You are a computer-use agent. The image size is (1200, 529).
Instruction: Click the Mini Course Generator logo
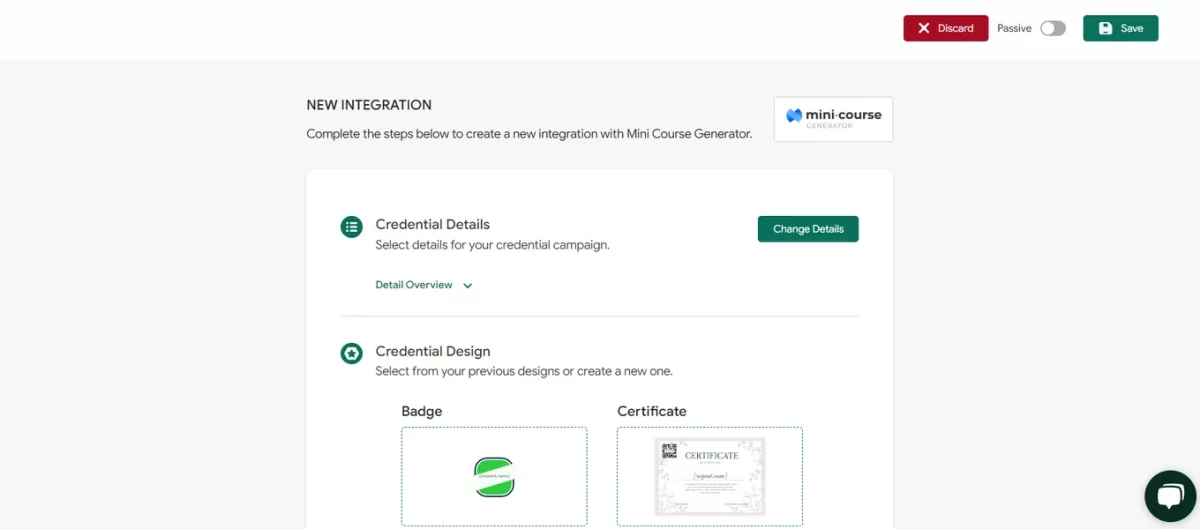[x=833, y=119]
